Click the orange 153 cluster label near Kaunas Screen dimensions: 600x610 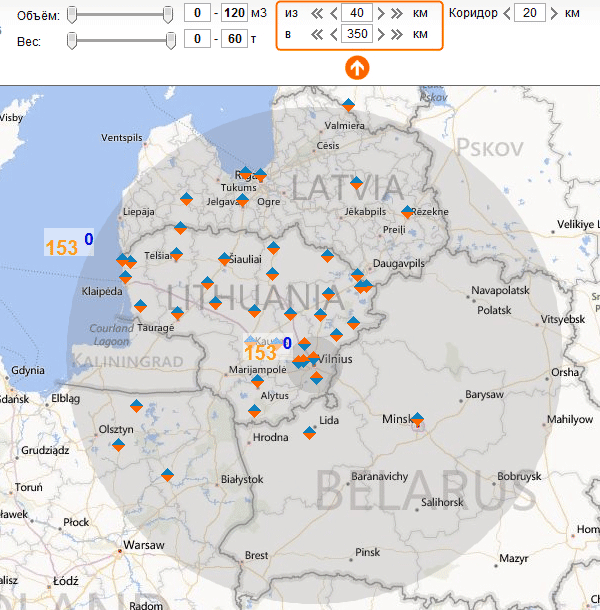(x=259, y=352)
